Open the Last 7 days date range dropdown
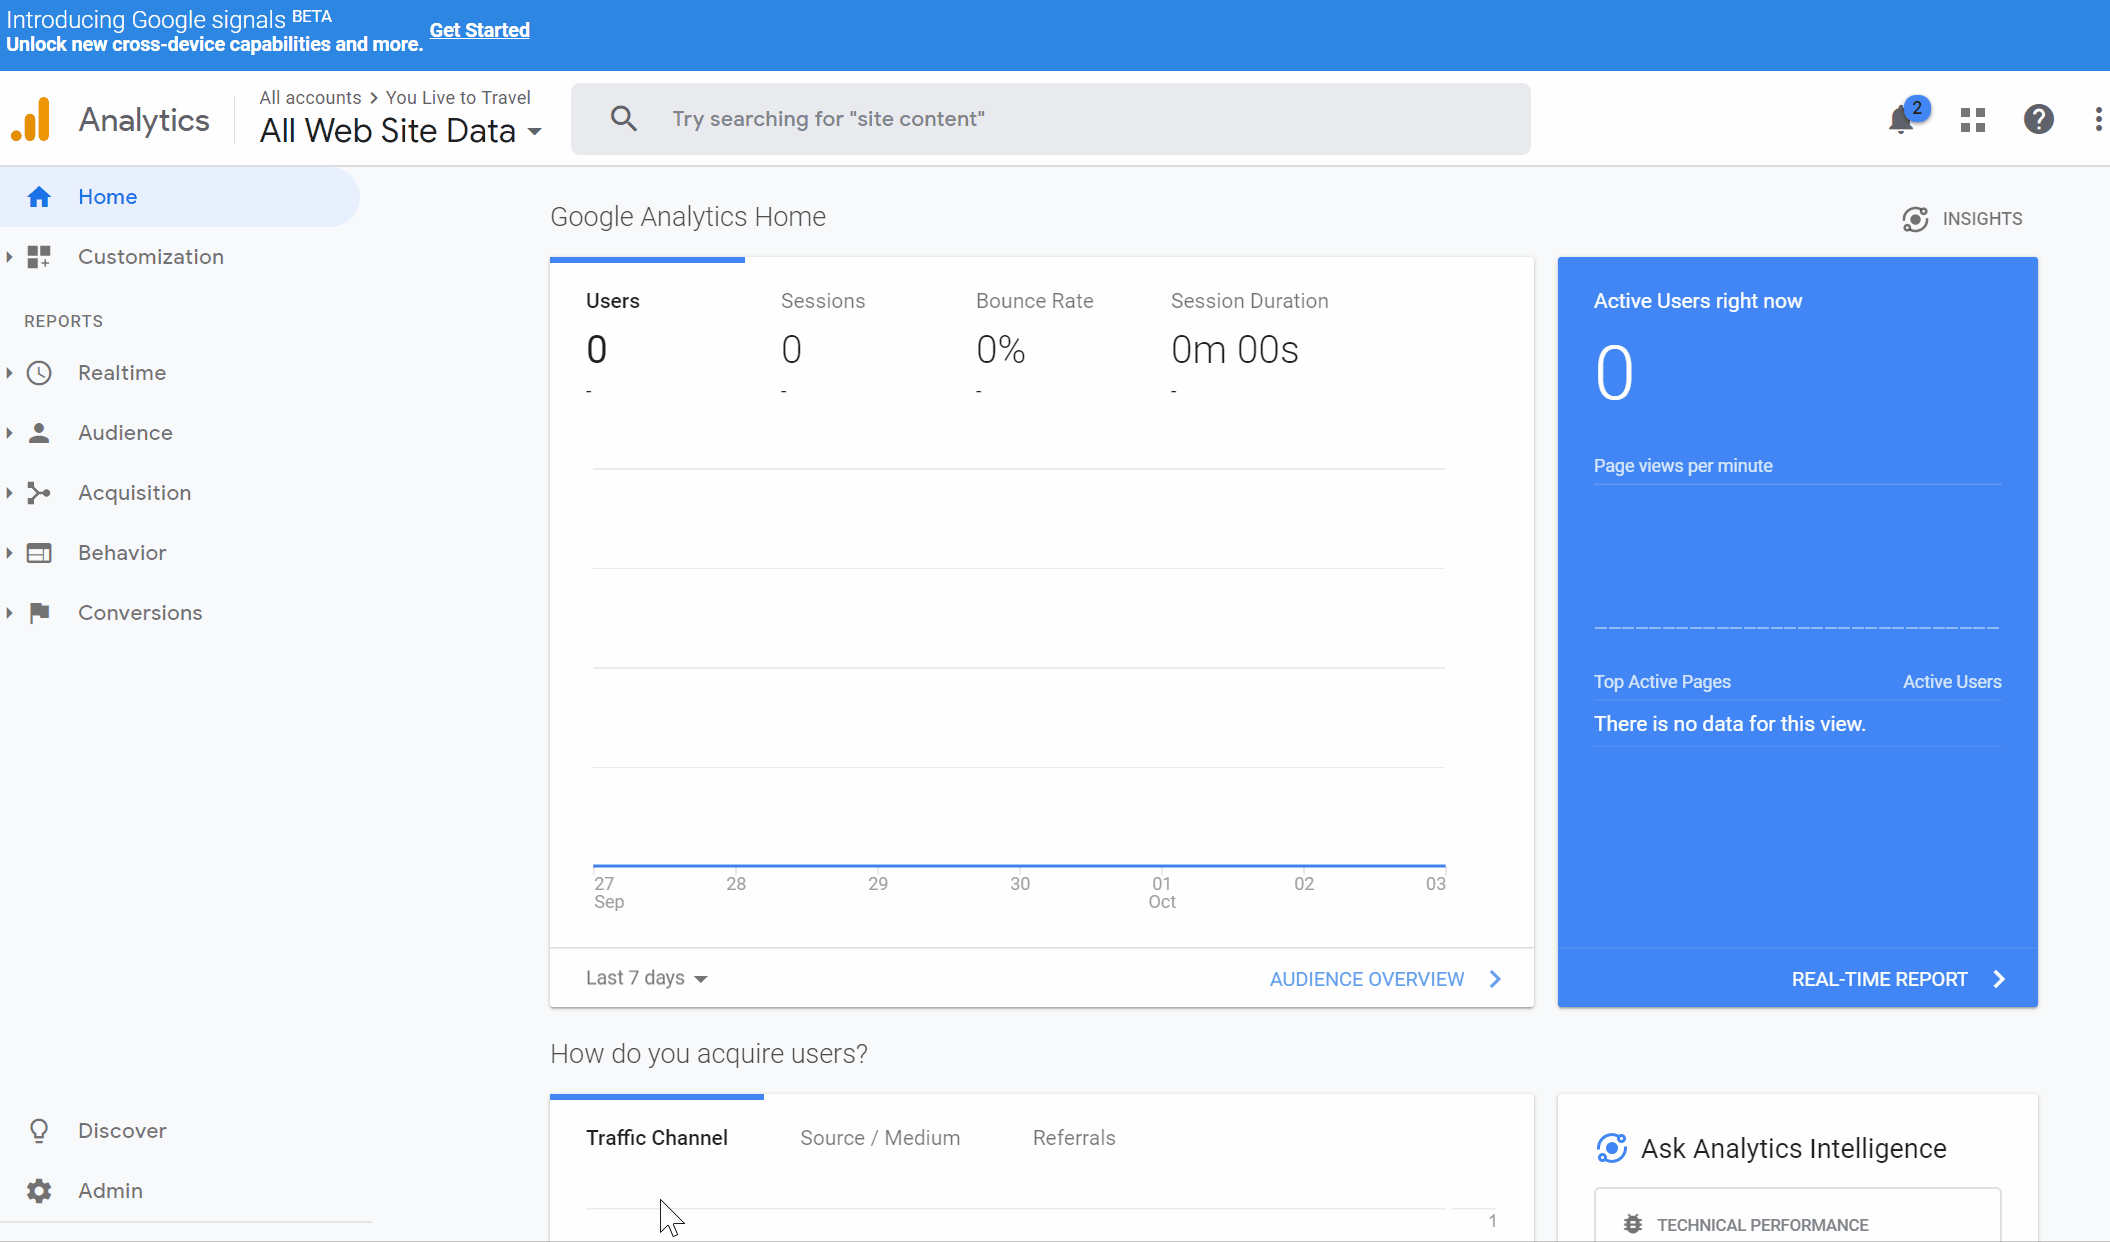Viewport: 2110px width, 1242px height. click(x=647, y=978)
